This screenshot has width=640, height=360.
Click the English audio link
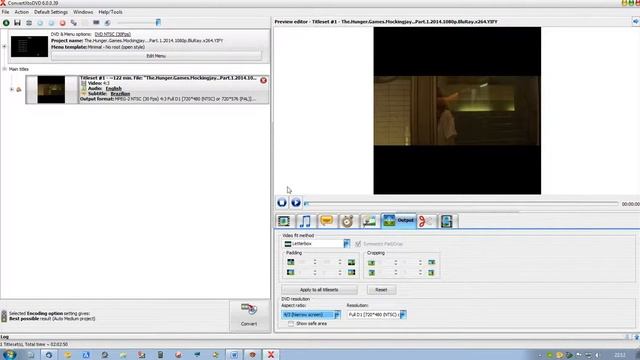(113, 88)
